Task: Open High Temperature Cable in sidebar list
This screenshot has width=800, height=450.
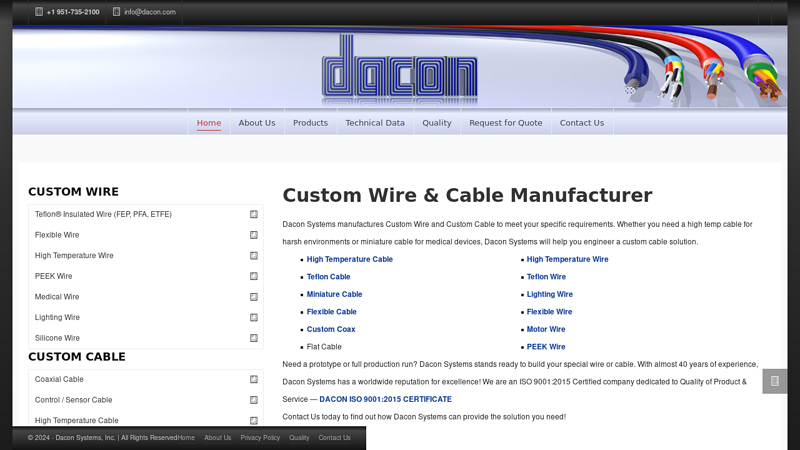Action: [77, 420]
